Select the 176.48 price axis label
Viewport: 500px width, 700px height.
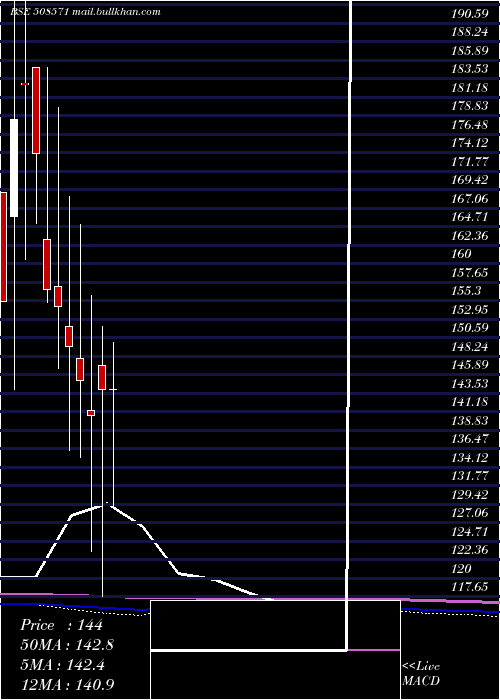click(470, 125)
